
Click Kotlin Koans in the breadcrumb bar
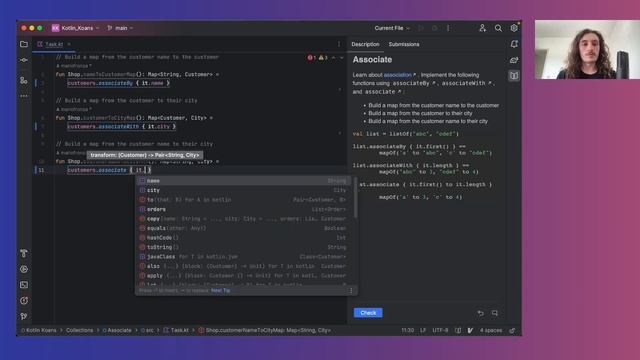39,331
